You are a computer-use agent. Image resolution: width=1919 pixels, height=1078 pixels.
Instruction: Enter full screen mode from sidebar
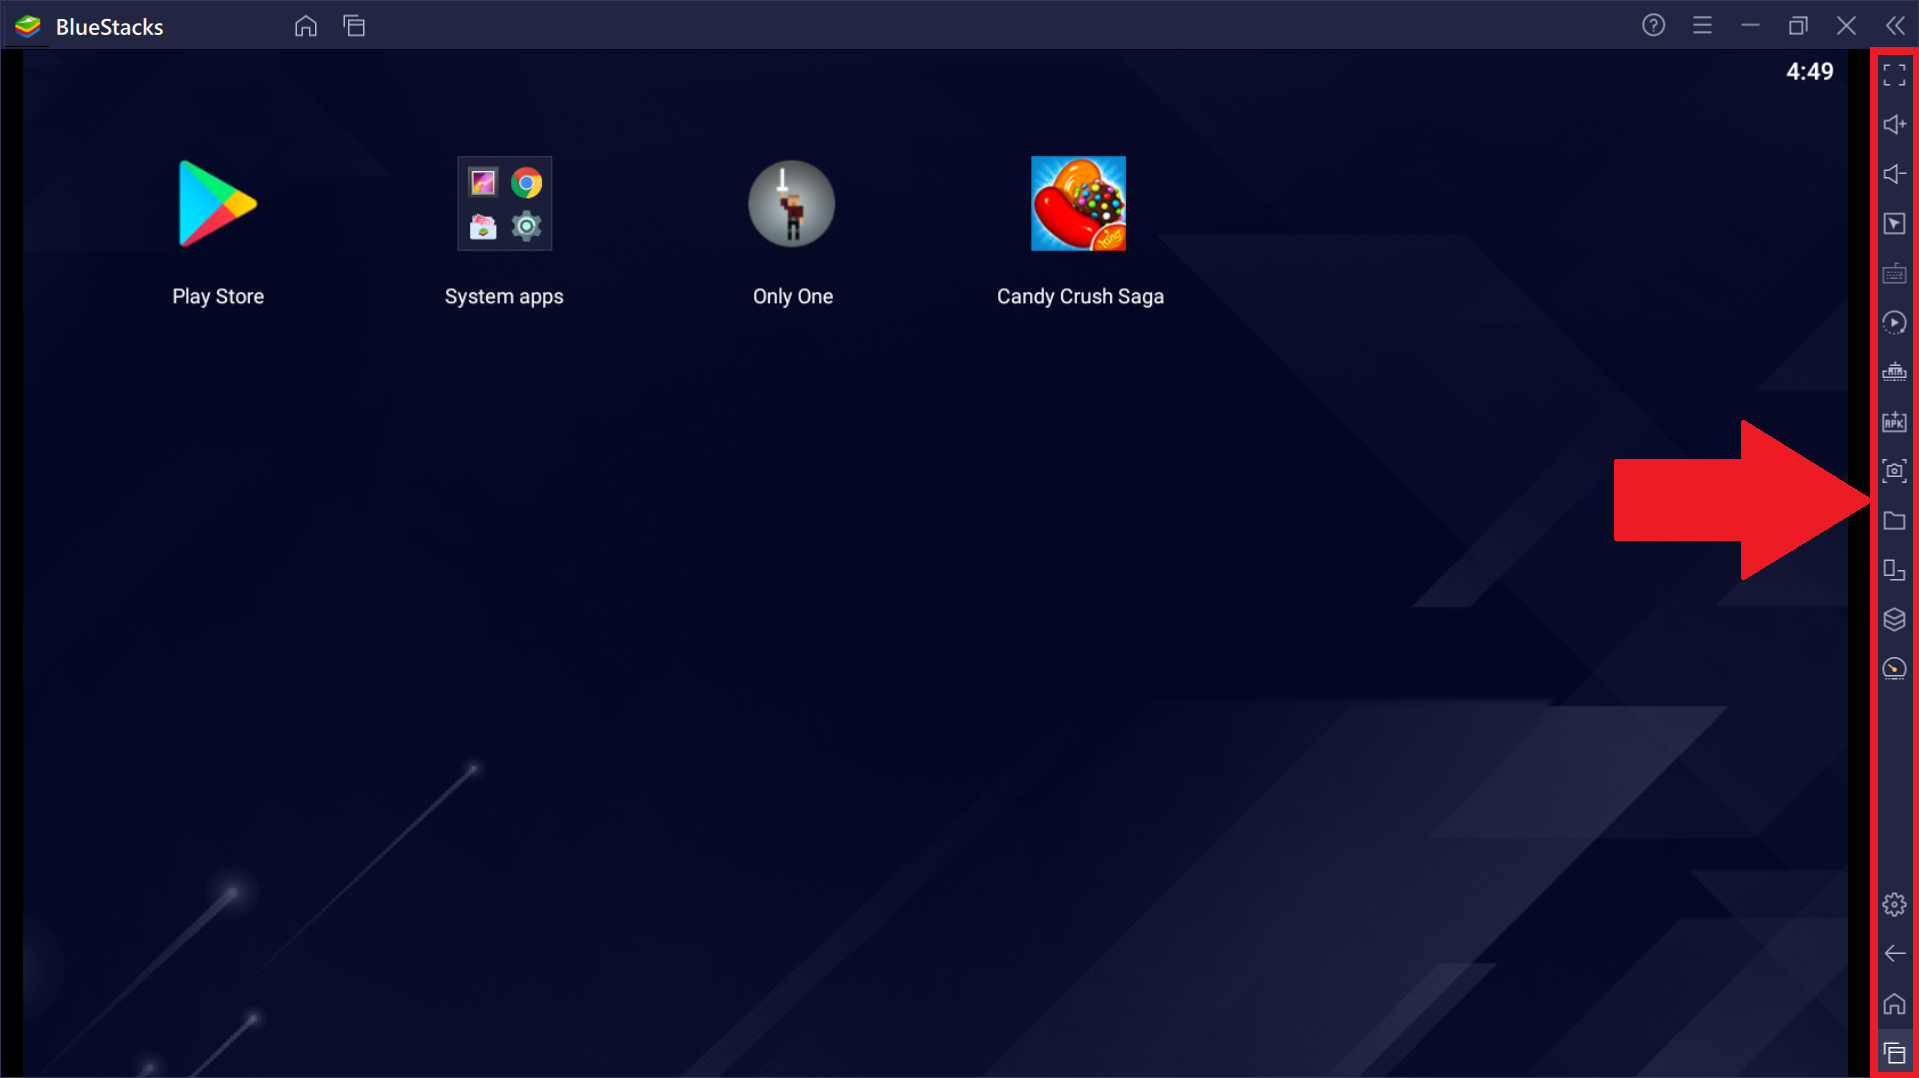click(1894, 75)
